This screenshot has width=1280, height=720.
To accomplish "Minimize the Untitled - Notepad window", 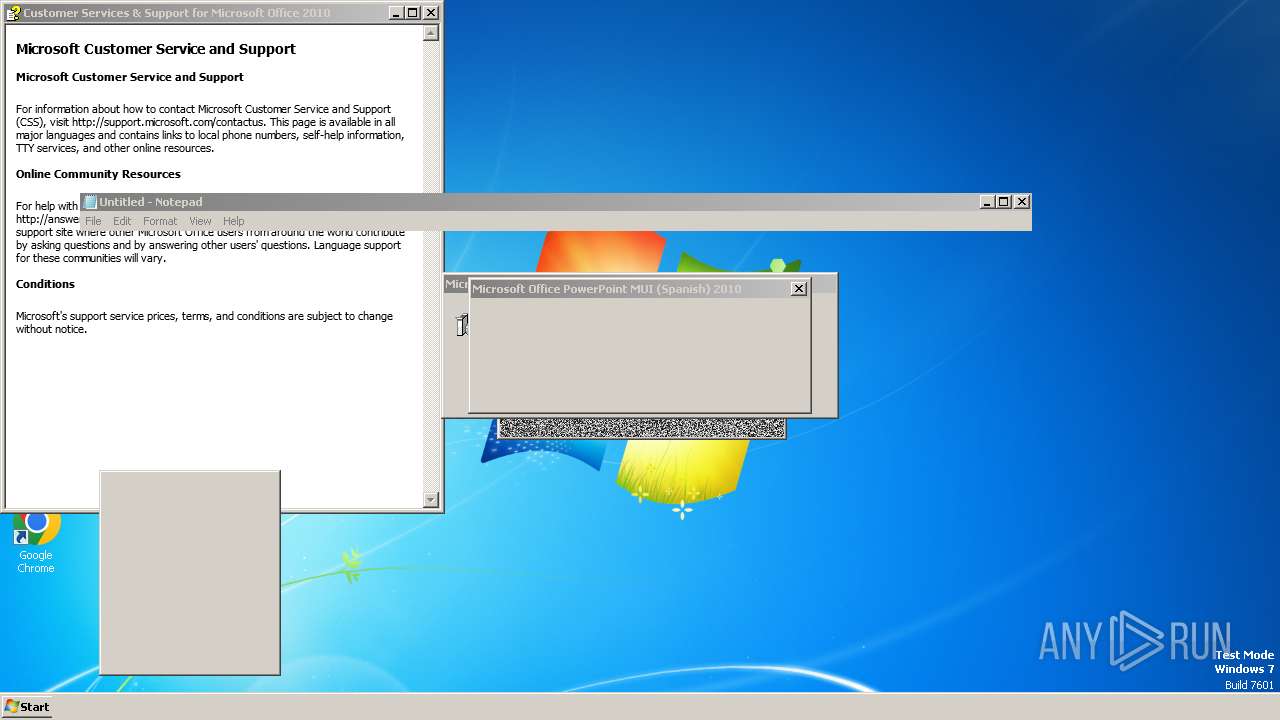I will point(988,202).
